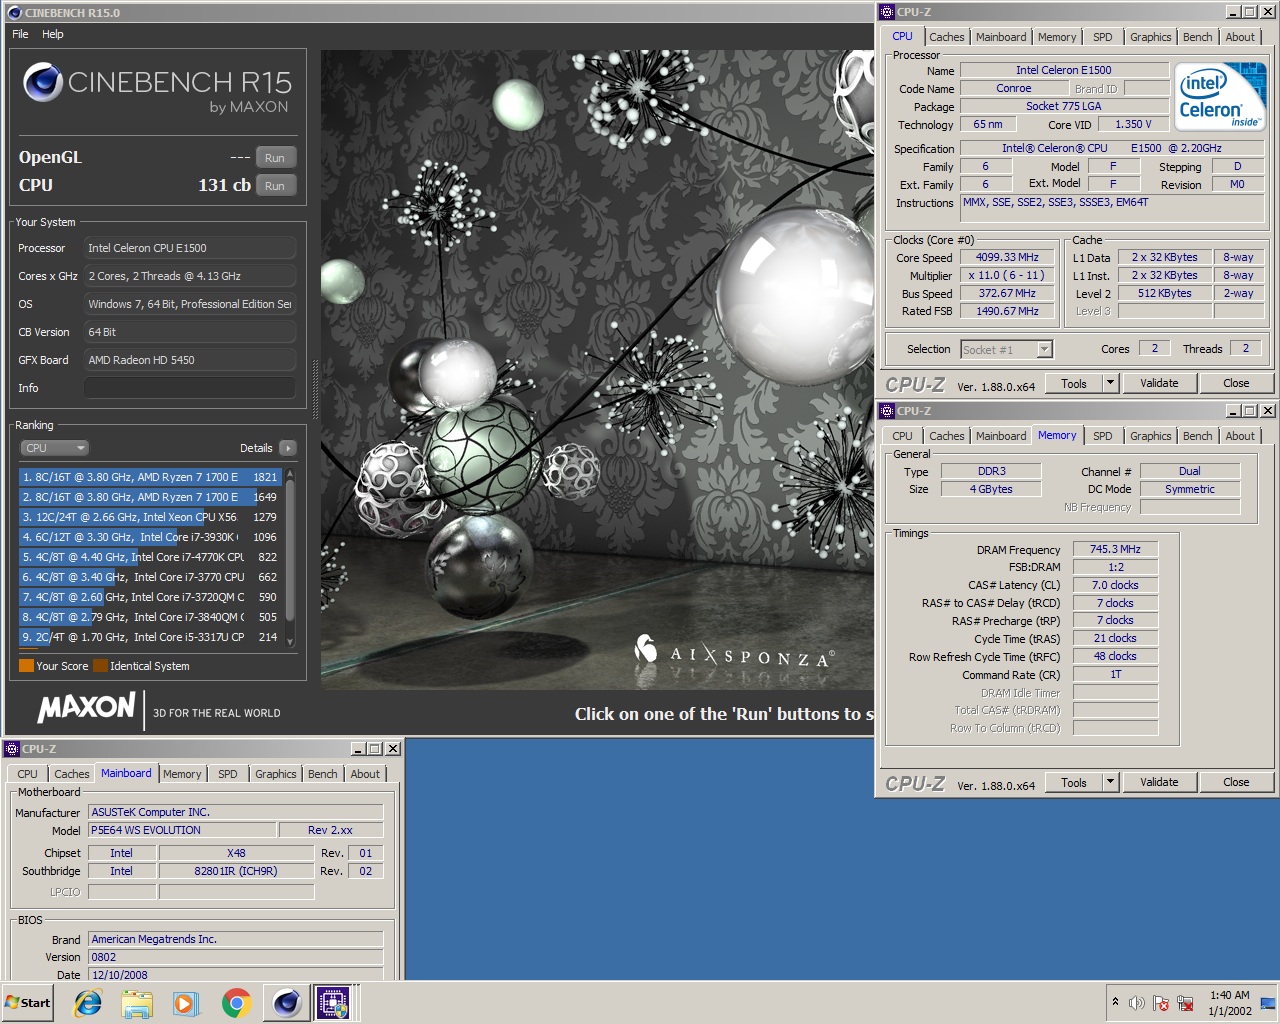Open SPD tab in top CPU-Z window
The width and height of the screenshot is (1280, 1024).
tap(1103, 37)
